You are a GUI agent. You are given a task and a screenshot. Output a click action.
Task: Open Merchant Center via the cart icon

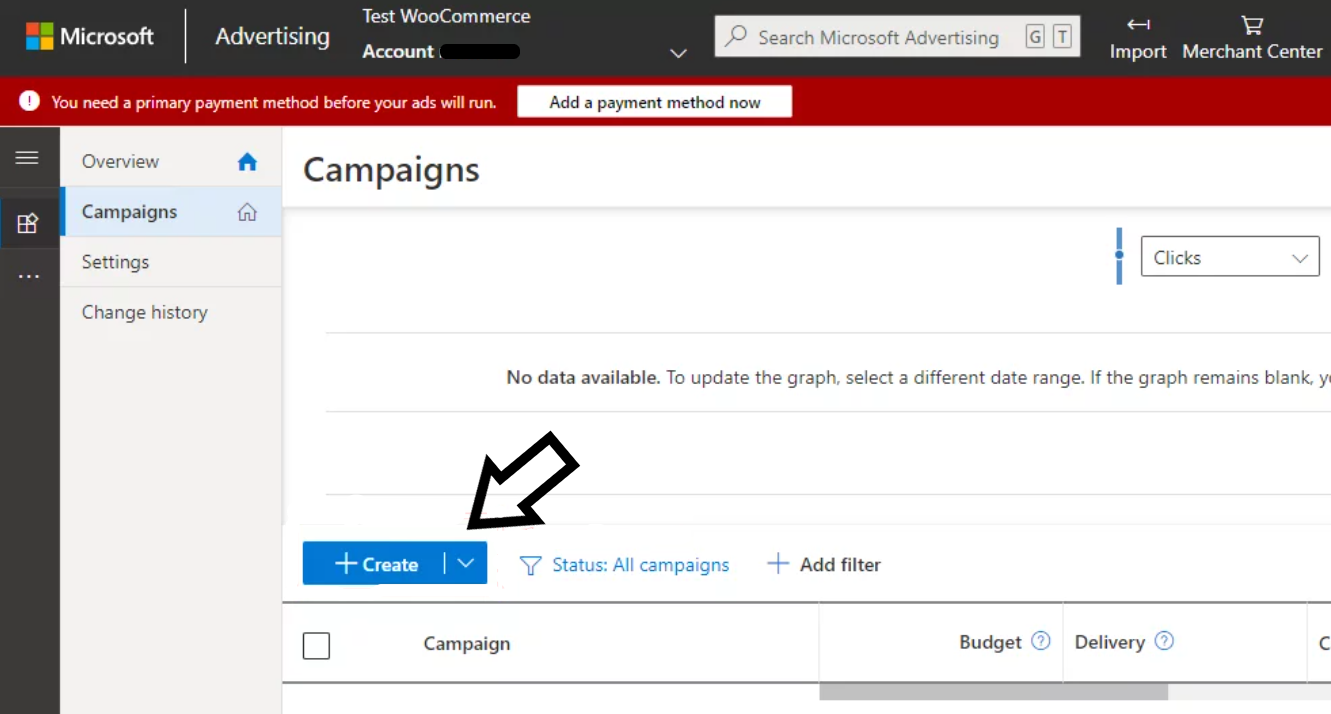pos(1250,28)
